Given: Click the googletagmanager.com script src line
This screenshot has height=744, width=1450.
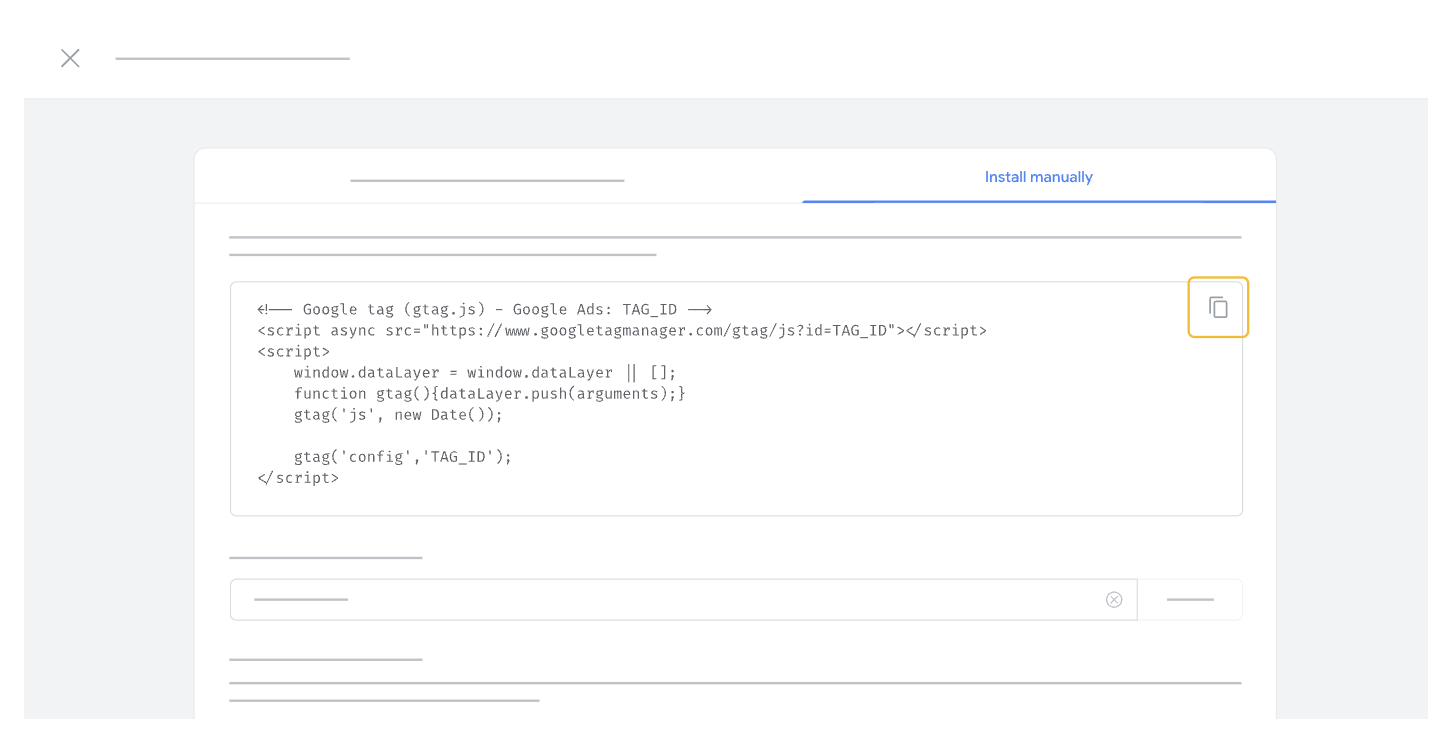Looking at the screenshot, I should click(x=622, y=331).
